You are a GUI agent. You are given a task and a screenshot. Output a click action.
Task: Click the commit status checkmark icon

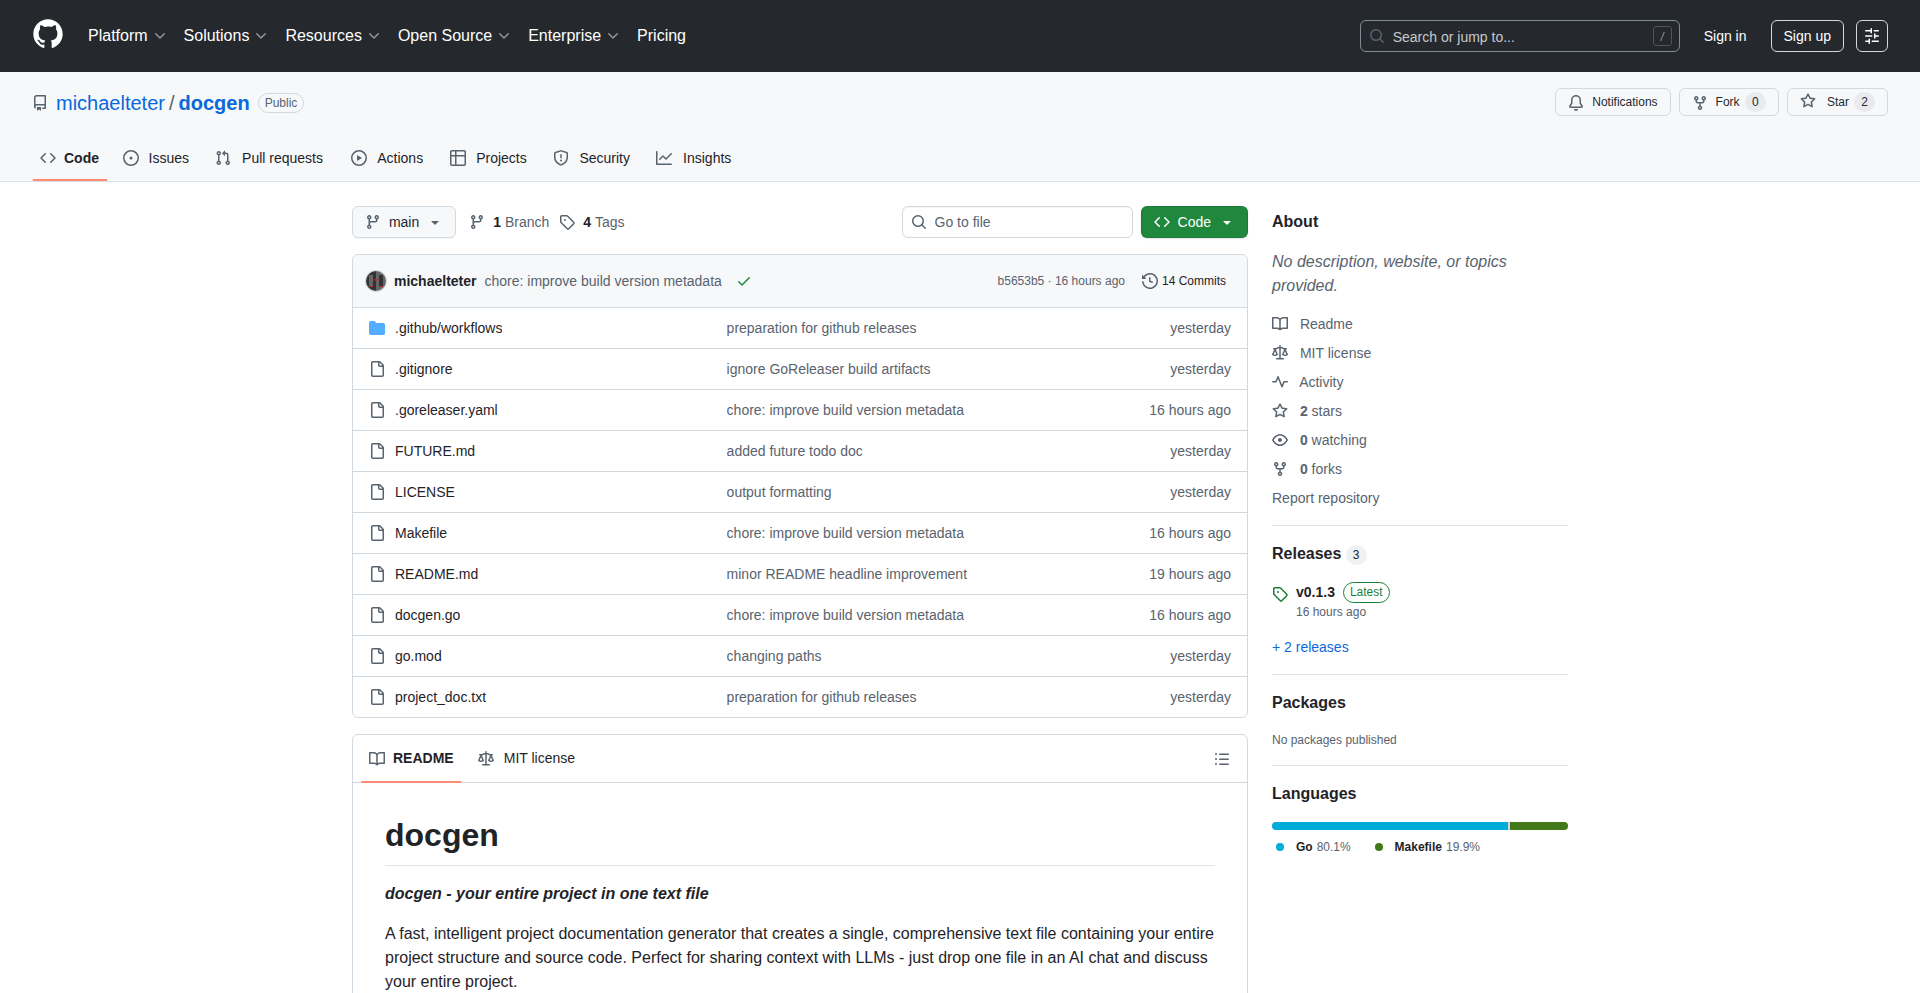point(744,281)
